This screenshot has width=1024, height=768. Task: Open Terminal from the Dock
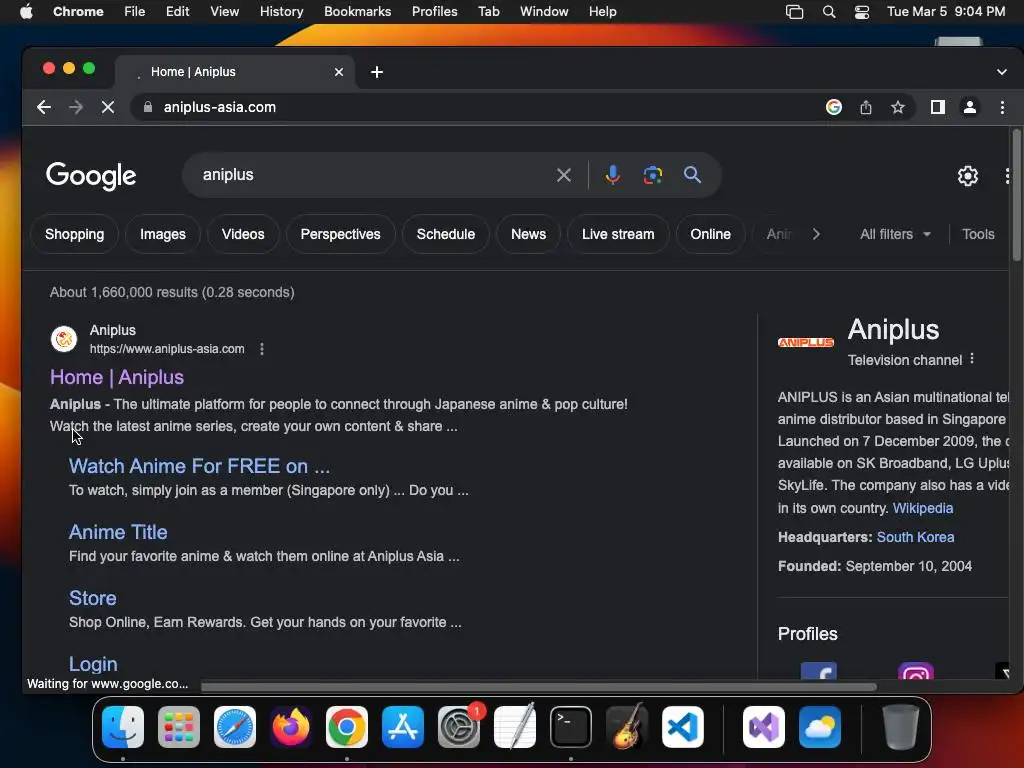click(571, 727)
